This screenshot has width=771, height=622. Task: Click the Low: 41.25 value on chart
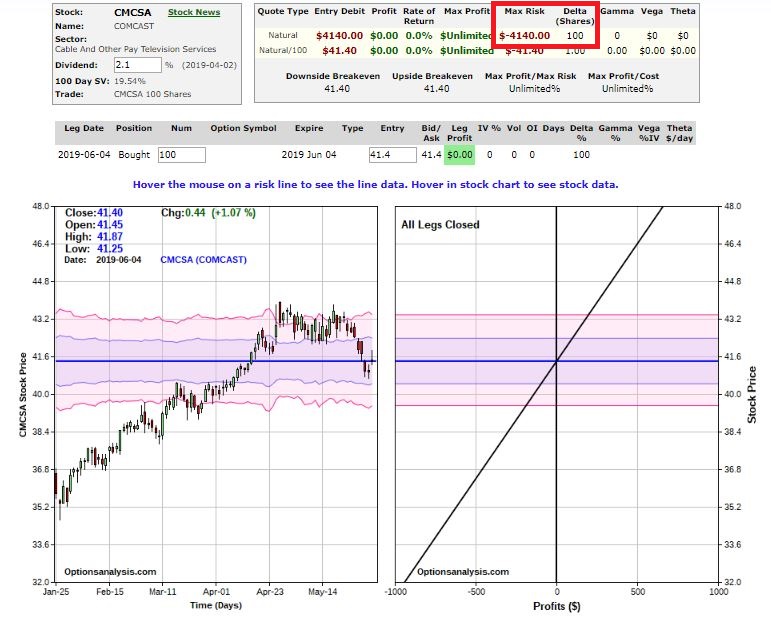110,249
